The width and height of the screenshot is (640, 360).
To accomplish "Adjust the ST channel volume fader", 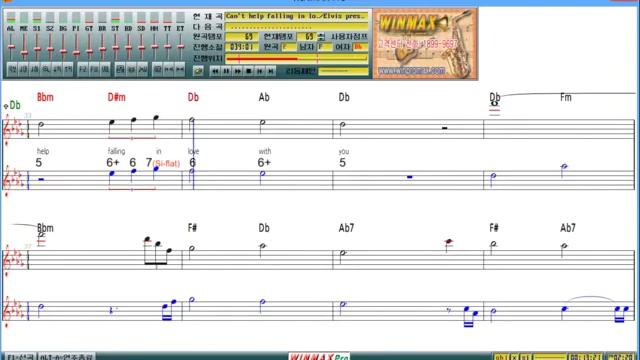I will coord(116,47).
